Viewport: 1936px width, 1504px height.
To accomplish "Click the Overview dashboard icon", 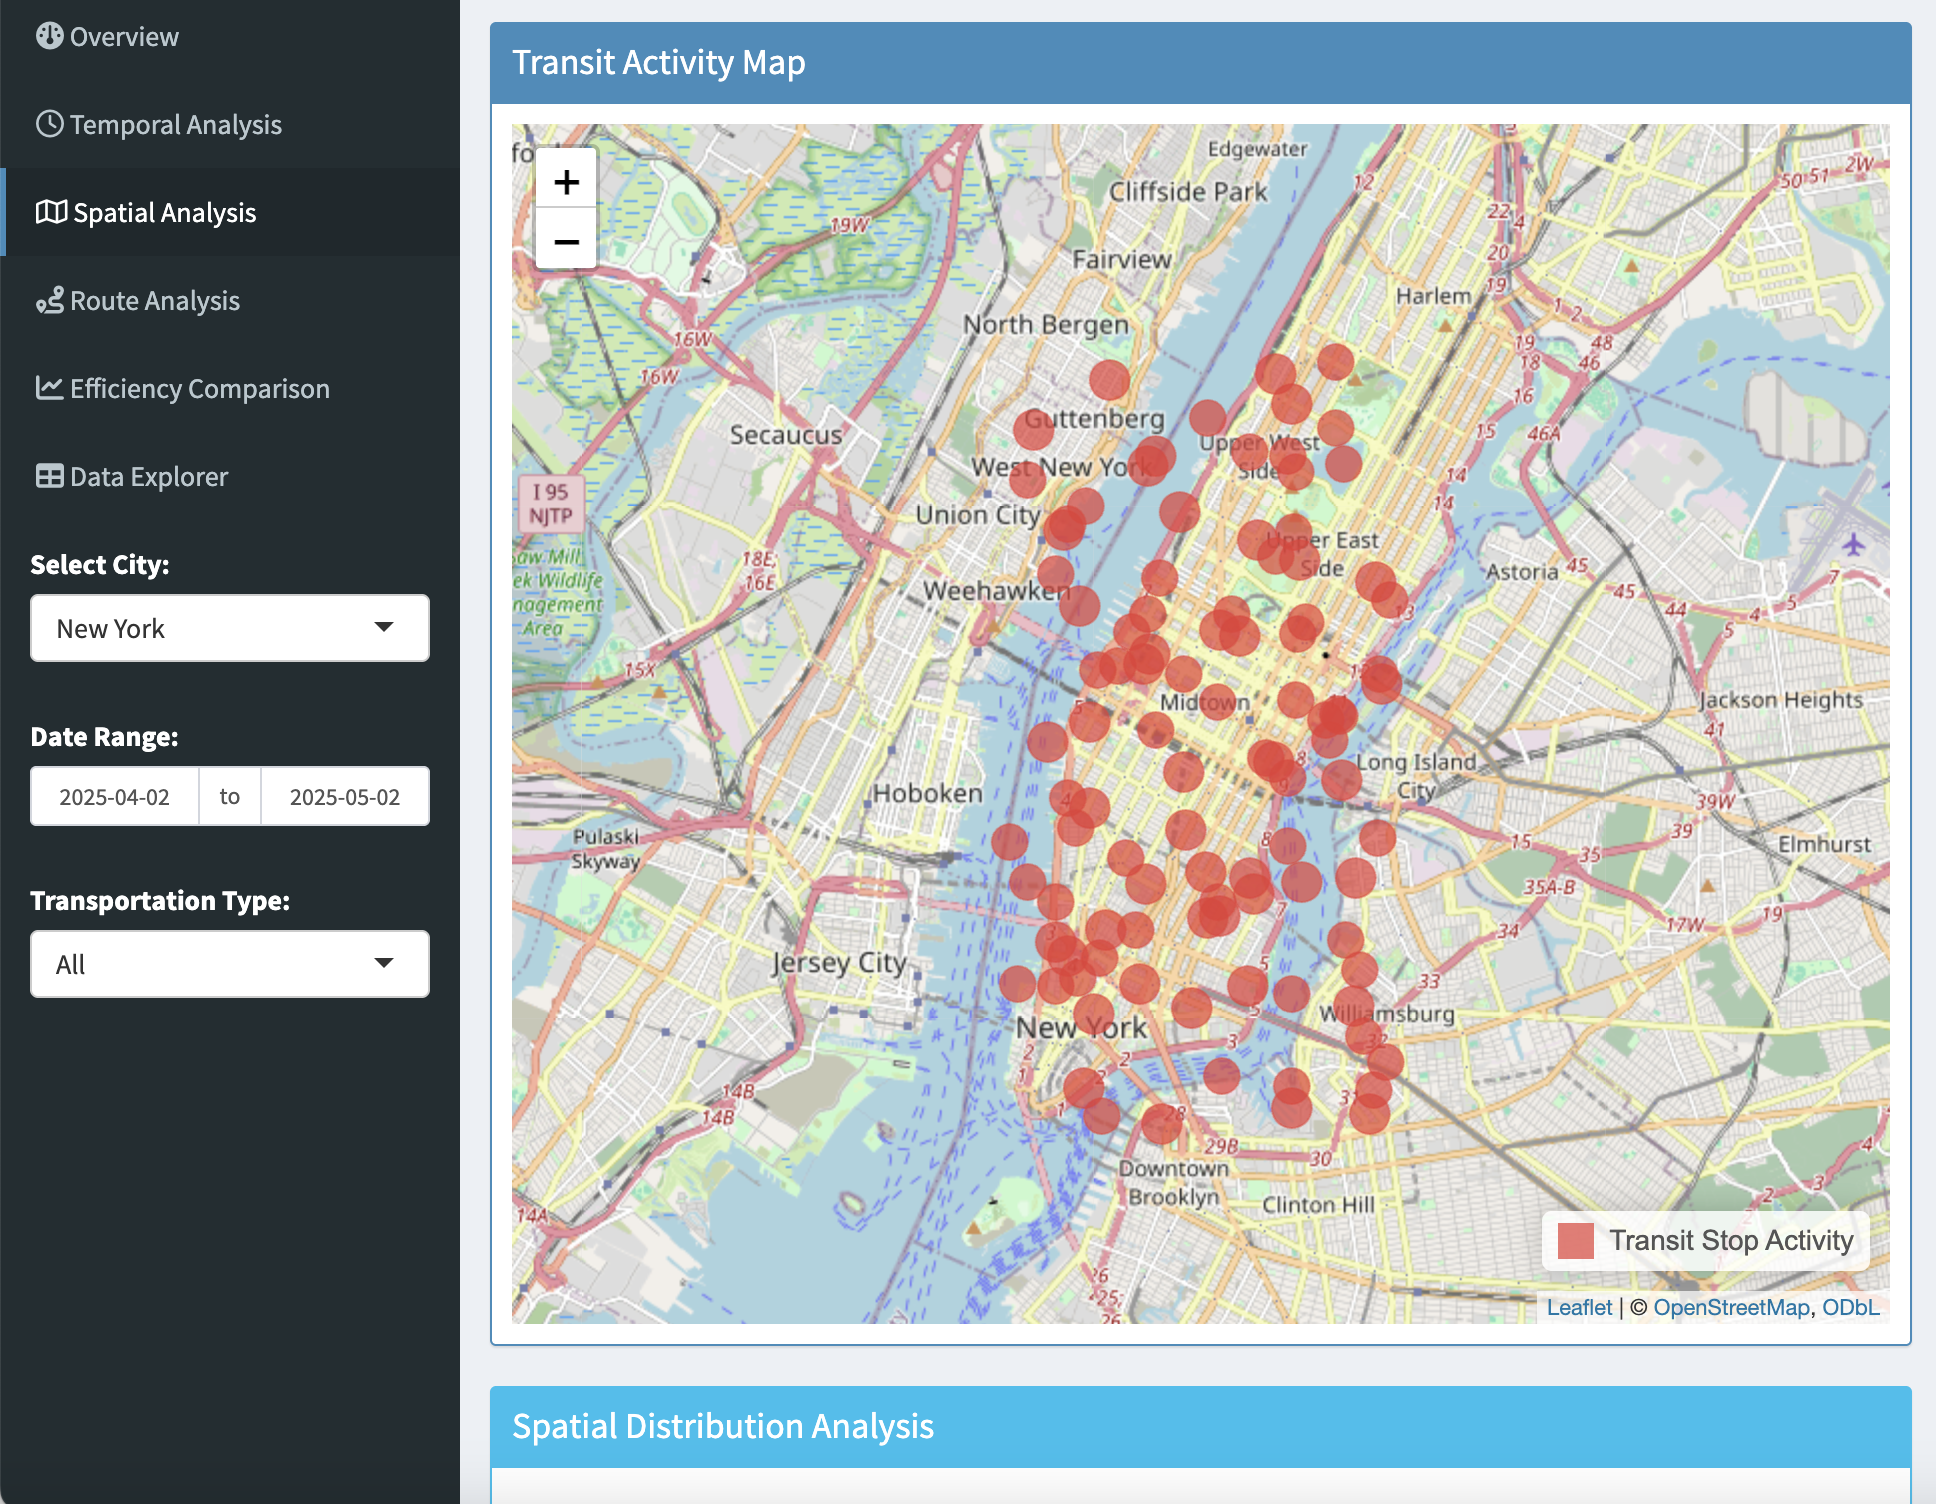I will [49, 36].
